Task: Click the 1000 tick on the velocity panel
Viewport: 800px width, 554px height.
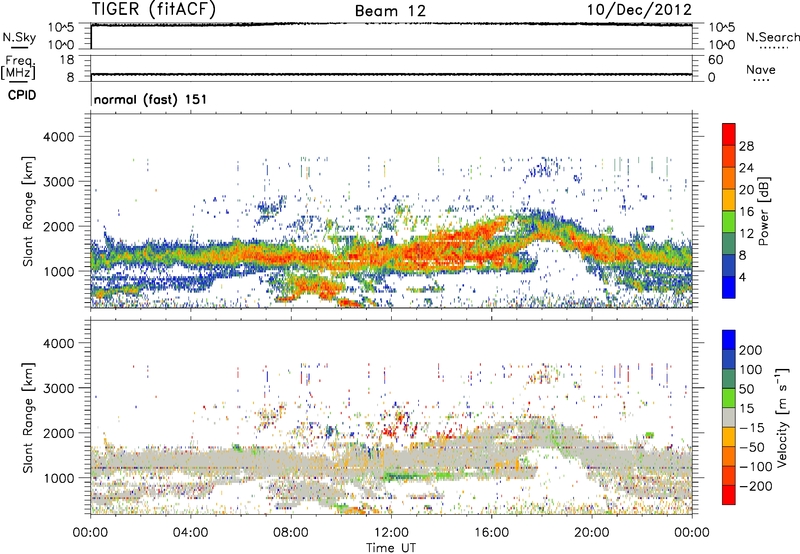Action: coord(58,478)
